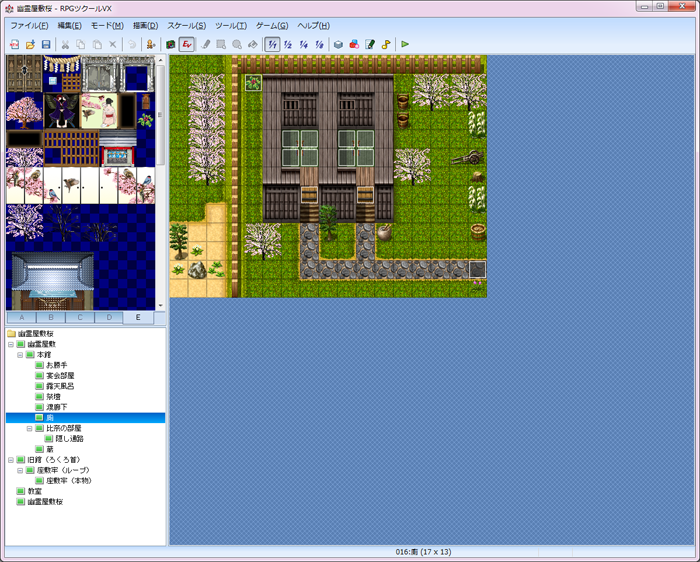Select the gray event square on stone path
Image resolution: width=700 pixels, height=562 pixels.
pos(477,270)
